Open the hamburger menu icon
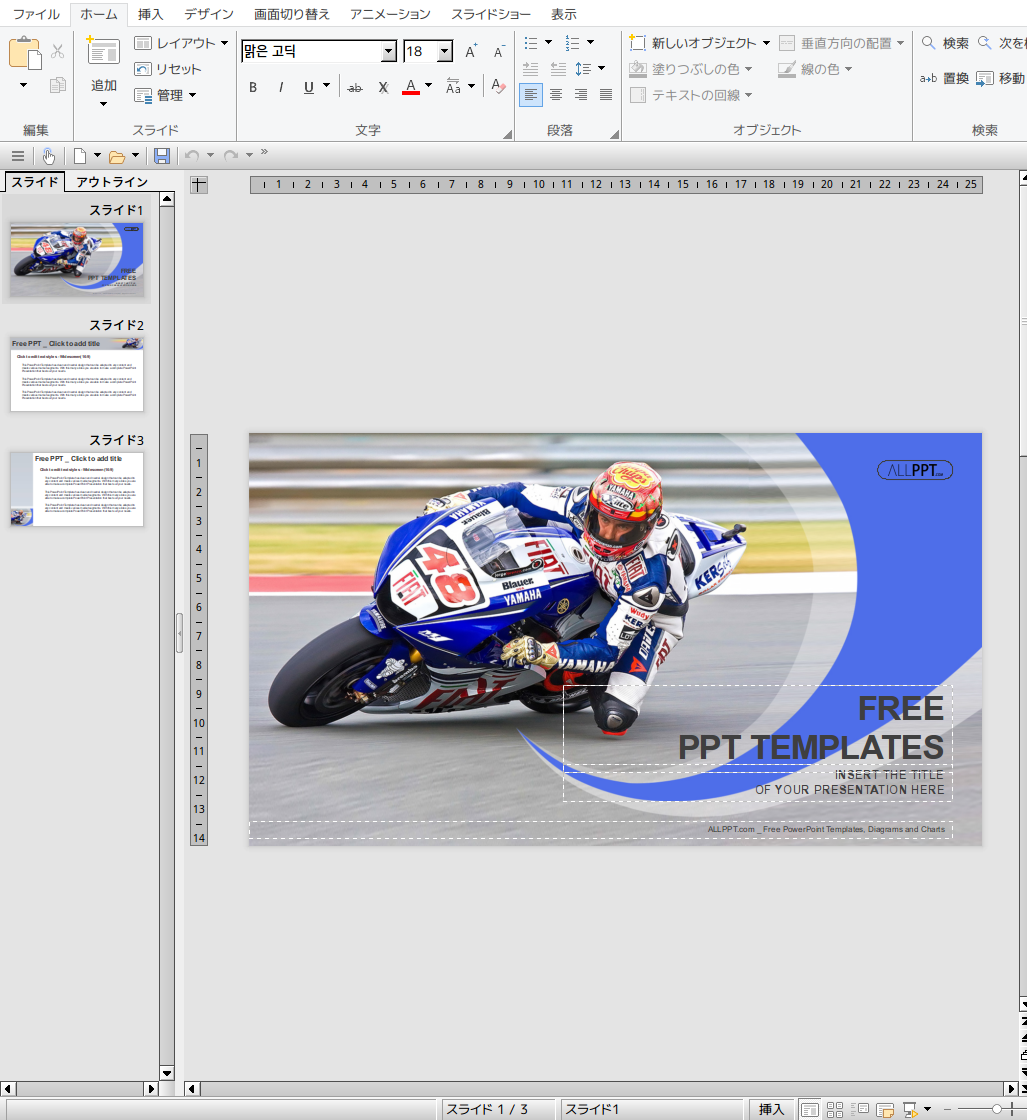The image size is (1027, 1120). (18, 156)
